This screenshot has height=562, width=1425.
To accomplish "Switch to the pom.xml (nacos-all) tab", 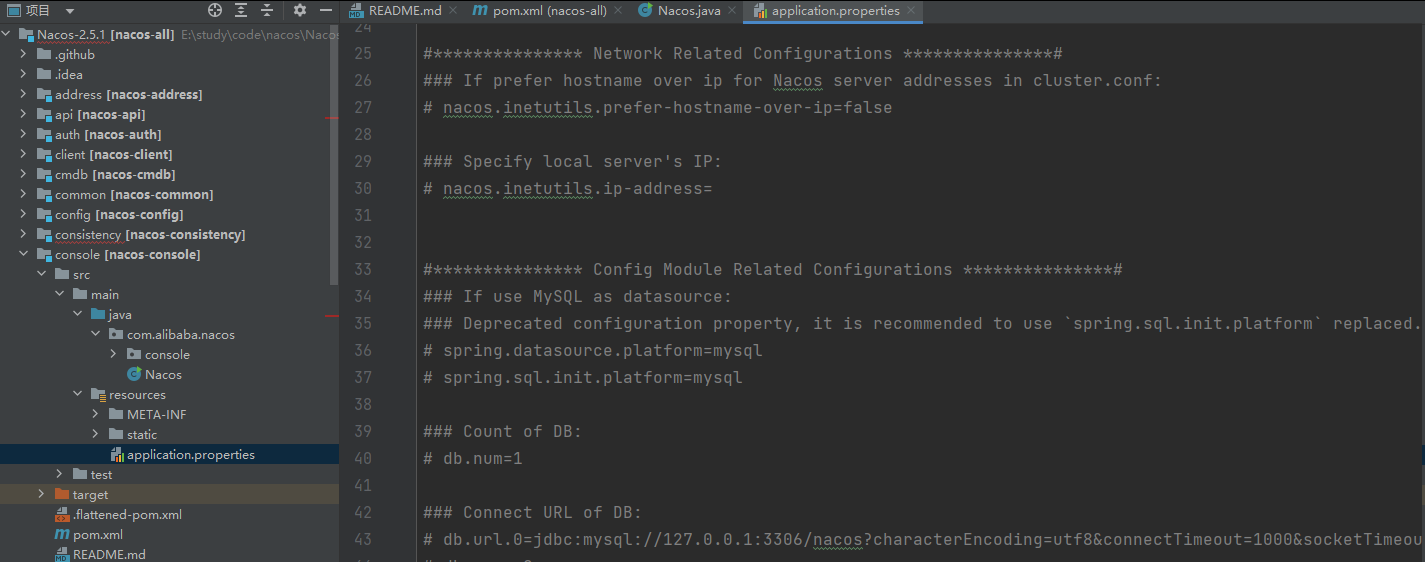I will (x=550, y=11).
